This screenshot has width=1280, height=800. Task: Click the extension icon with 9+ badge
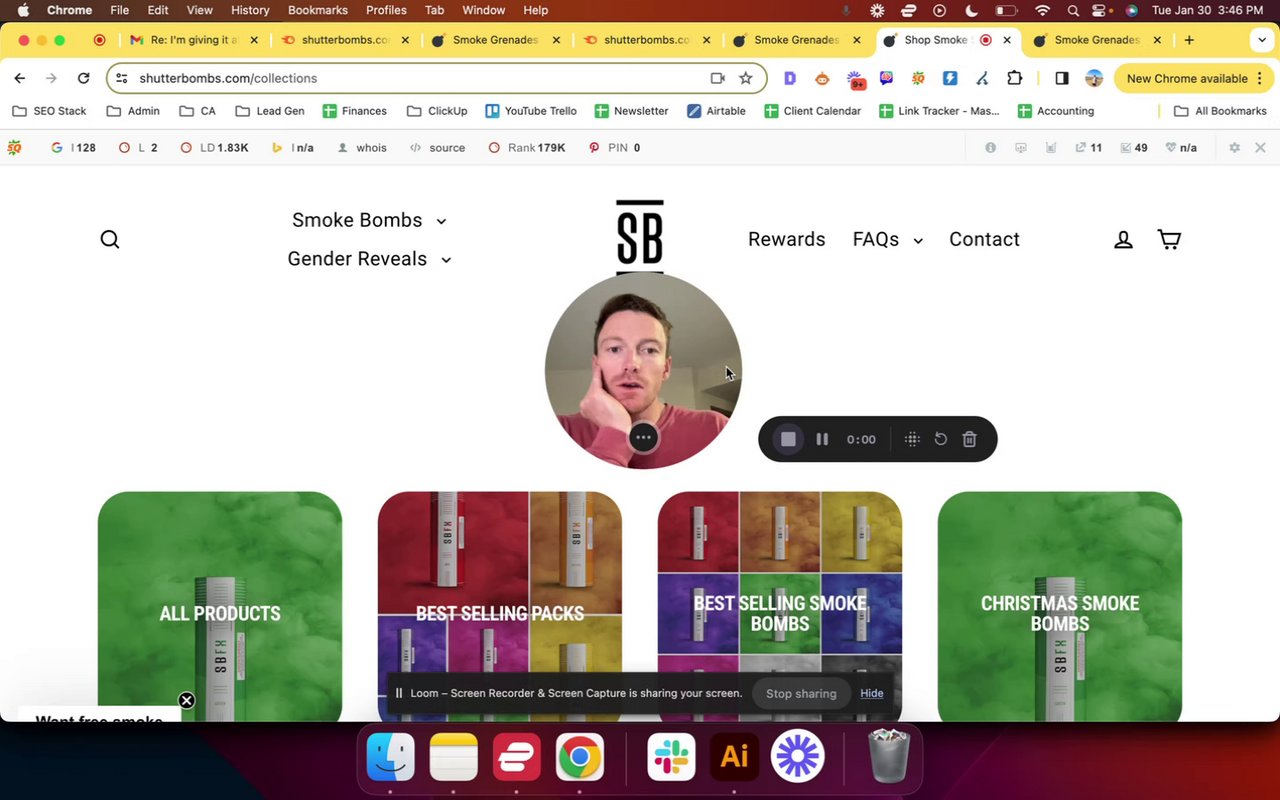click(855, 78)
